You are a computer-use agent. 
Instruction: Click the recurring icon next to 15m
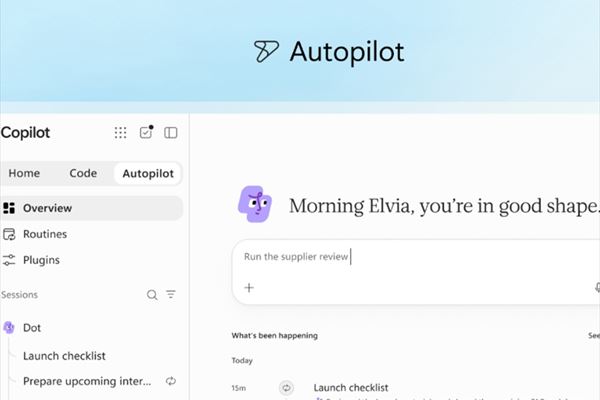[x=286, y=388]
